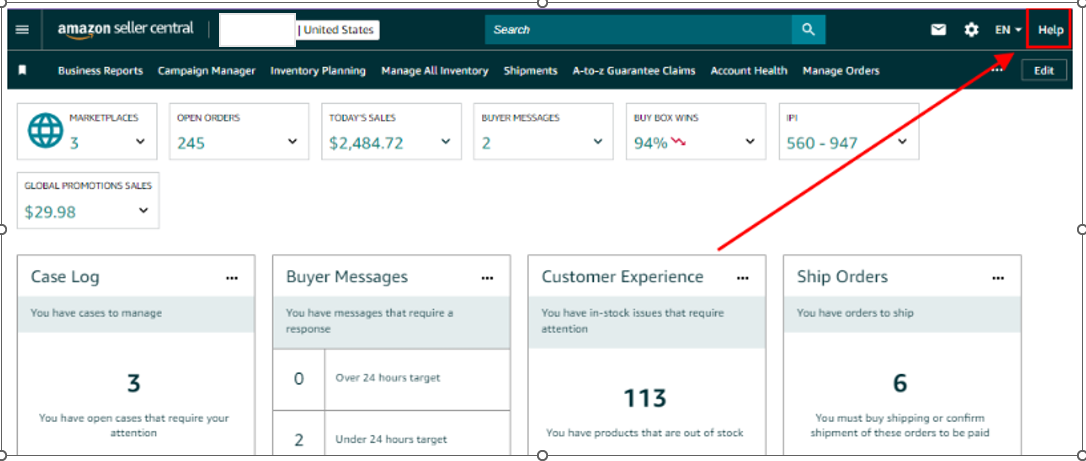Click the 245 Open Orders value
Screen dimensions: 1086x461
click(x=191, y=144)
